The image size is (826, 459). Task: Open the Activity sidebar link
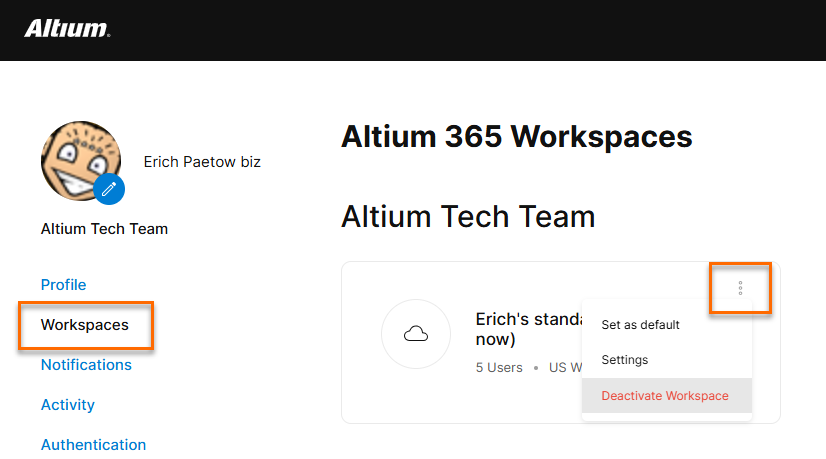coord(67,405)
